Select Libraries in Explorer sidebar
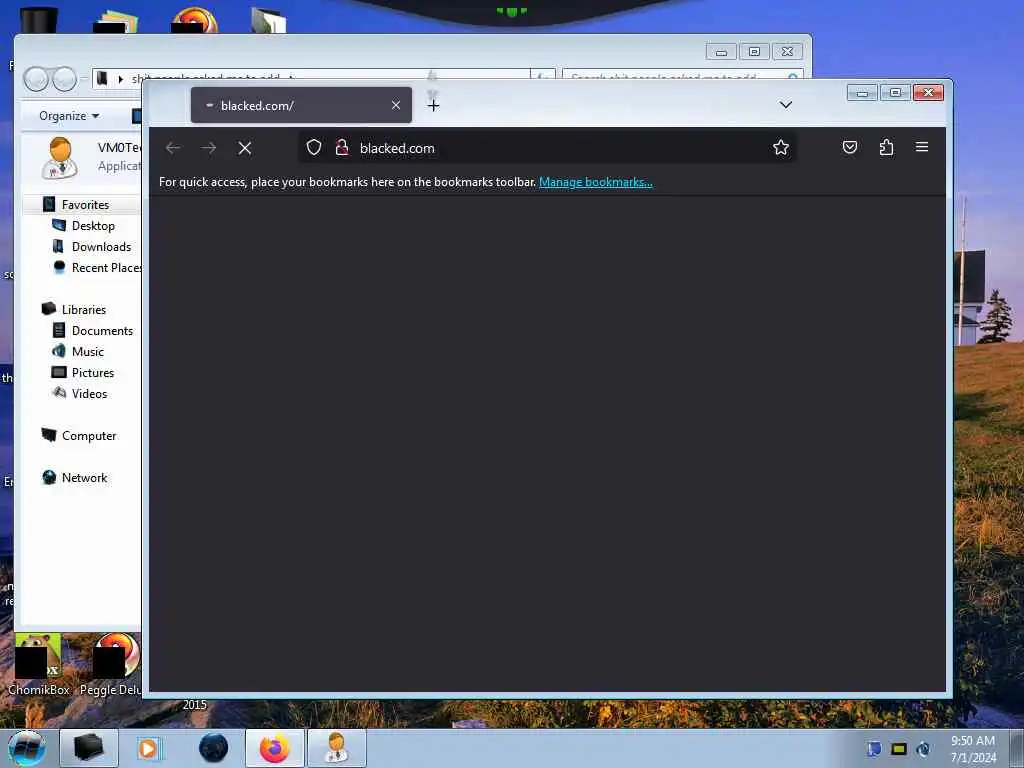Image resolution: width=1024 pixels, height=768 pixels. (x=83, y=310)
